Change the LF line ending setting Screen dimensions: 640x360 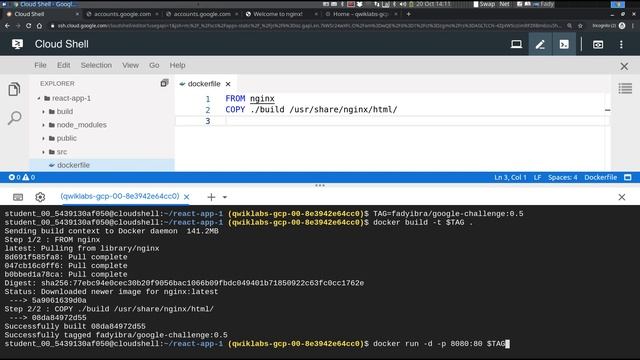coord(537,177)
